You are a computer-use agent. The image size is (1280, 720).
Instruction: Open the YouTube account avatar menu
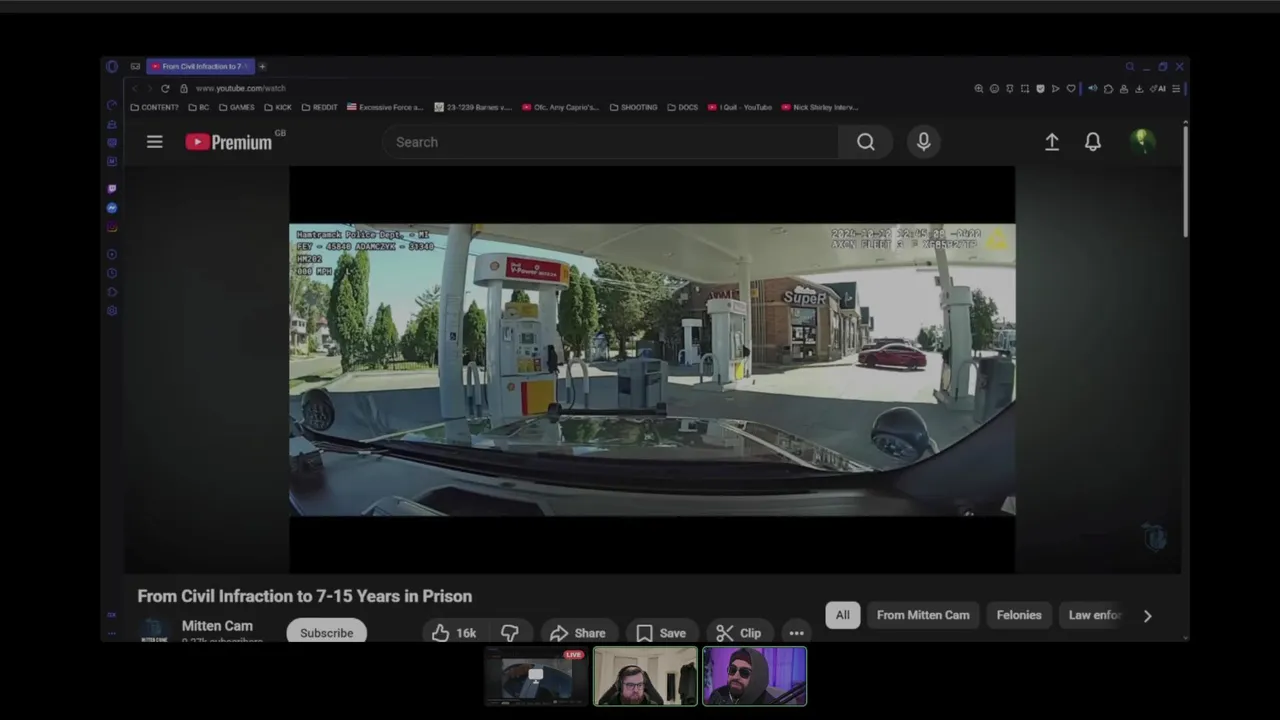[x=1142, y=142]
